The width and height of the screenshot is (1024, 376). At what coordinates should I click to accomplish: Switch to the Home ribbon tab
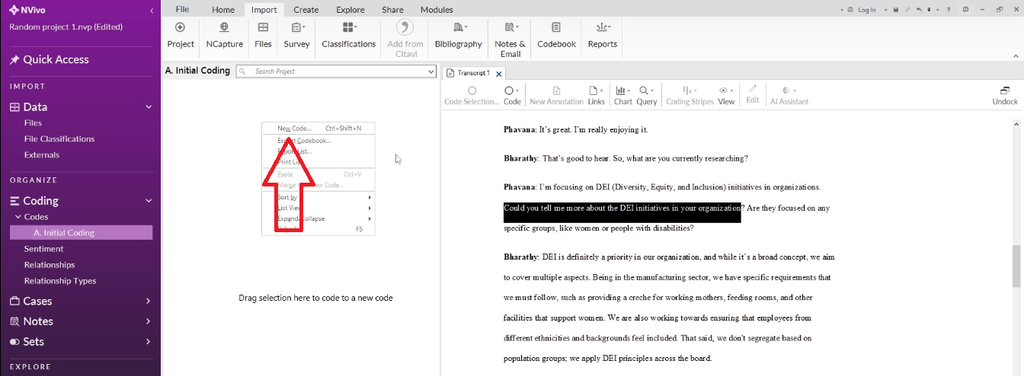223,10
